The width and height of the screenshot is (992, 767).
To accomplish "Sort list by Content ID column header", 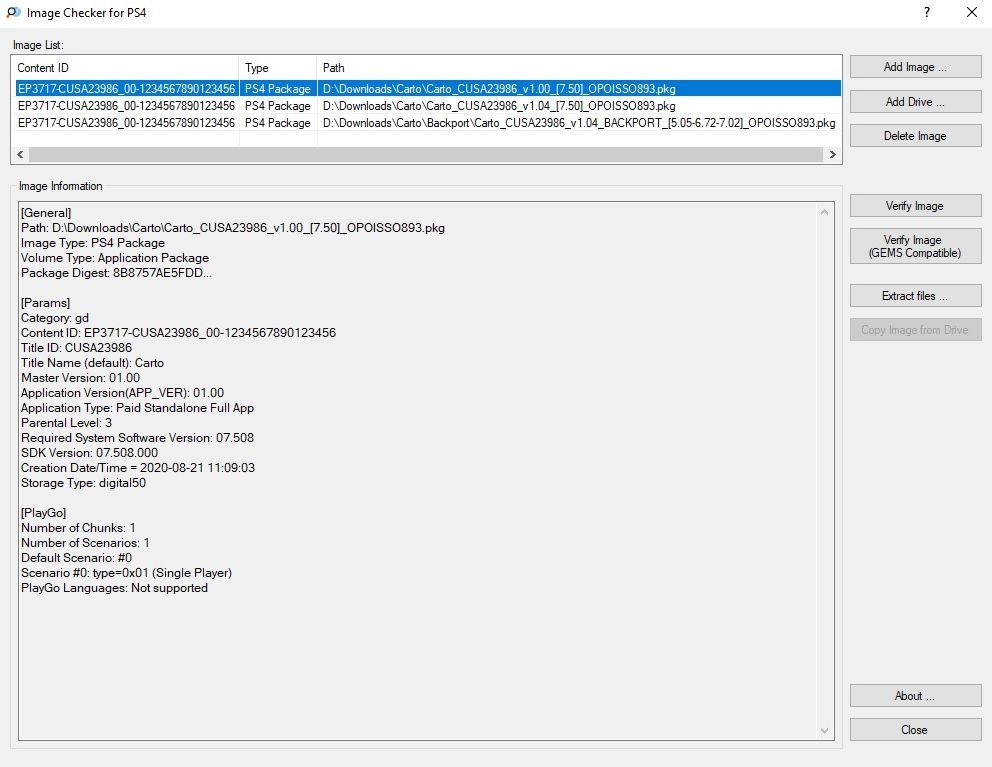I will coord(125,68).
